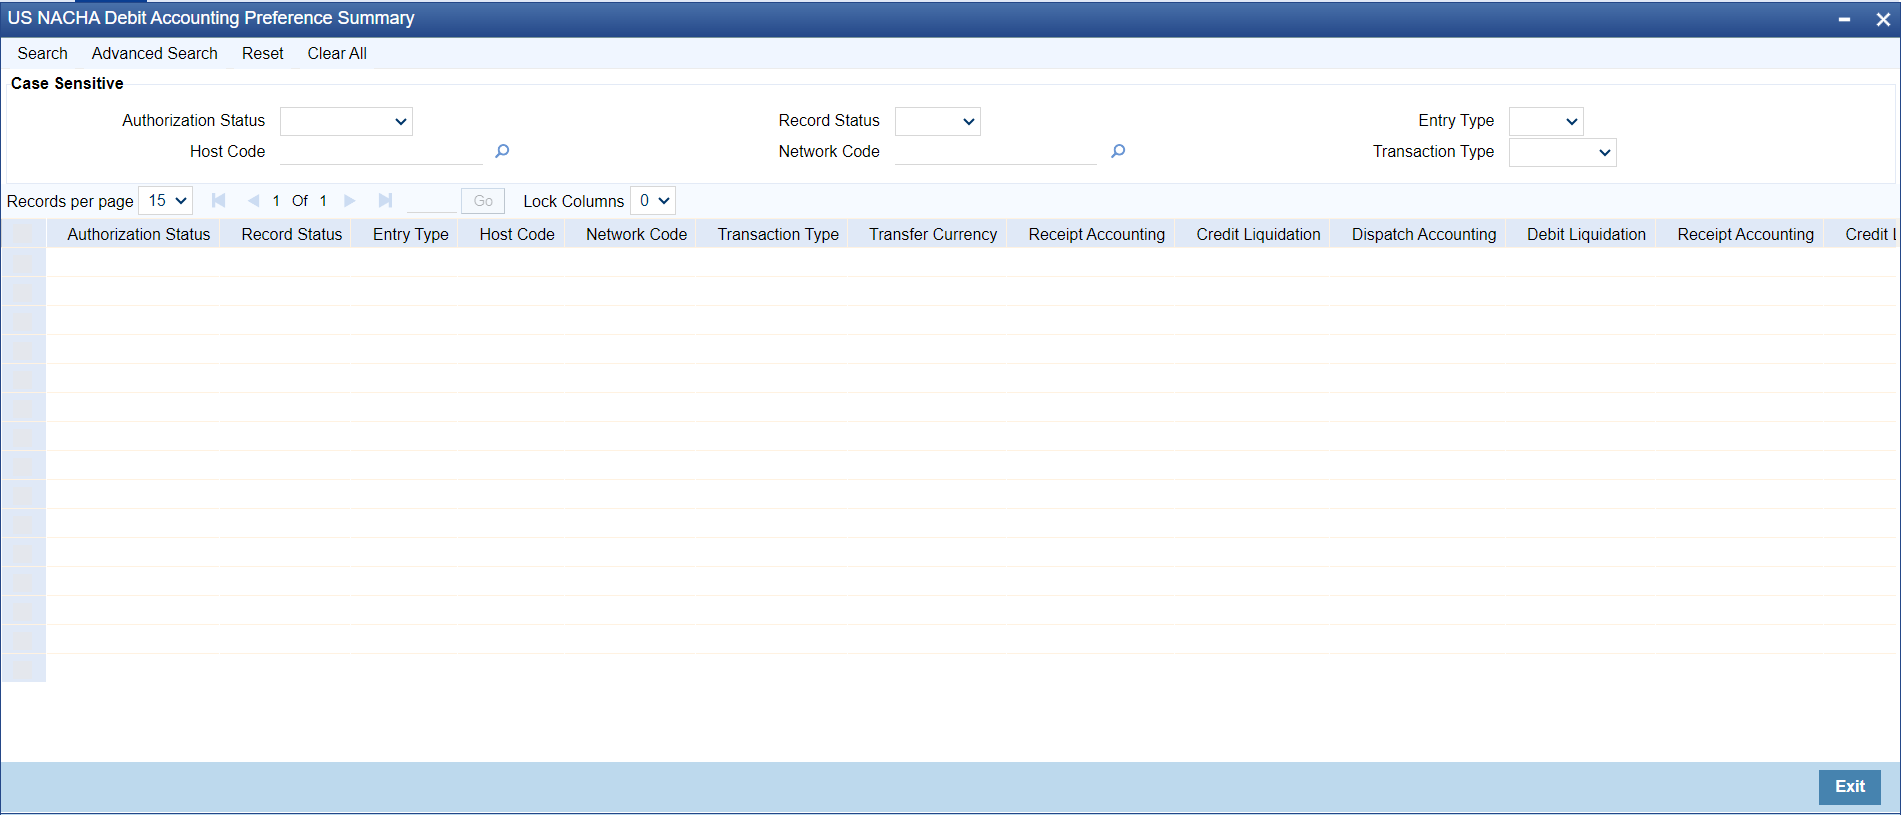This screenshot has width=1903, height=815.
Task: Select the first row selector cell
Action: point(24,262)
